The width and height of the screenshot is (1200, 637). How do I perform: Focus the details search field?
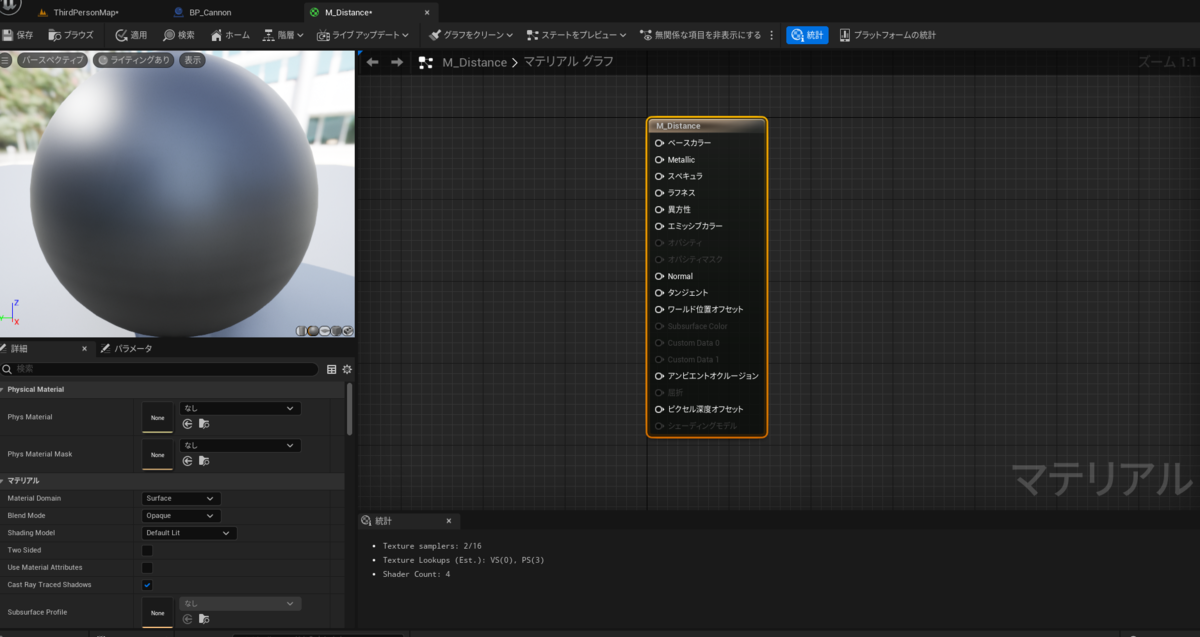coord(161,369)
